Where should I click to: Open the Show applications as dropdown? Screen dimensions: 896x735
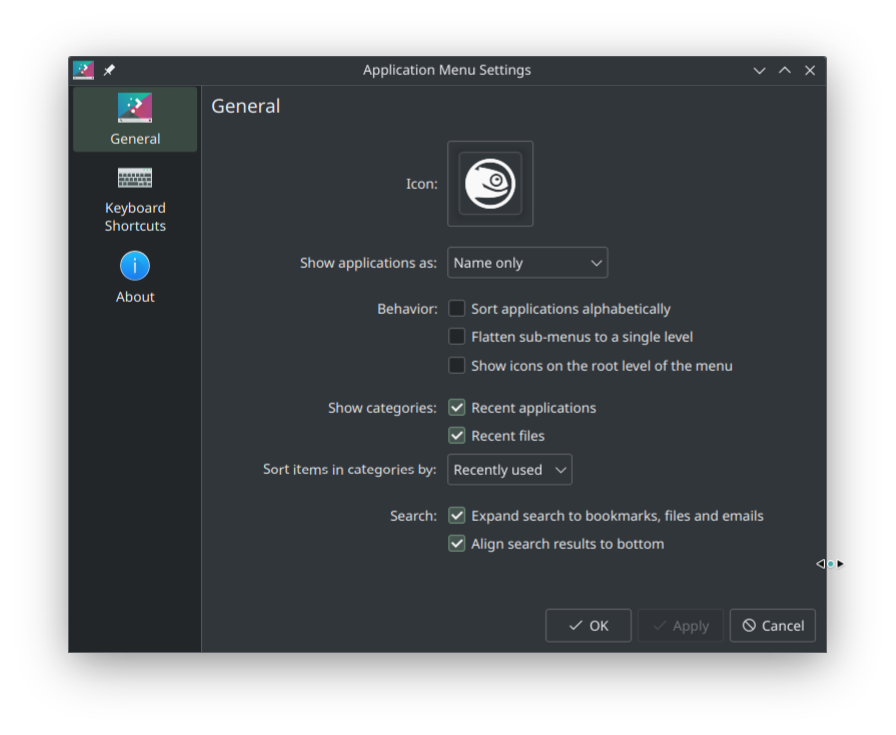(x=527, y=262)
